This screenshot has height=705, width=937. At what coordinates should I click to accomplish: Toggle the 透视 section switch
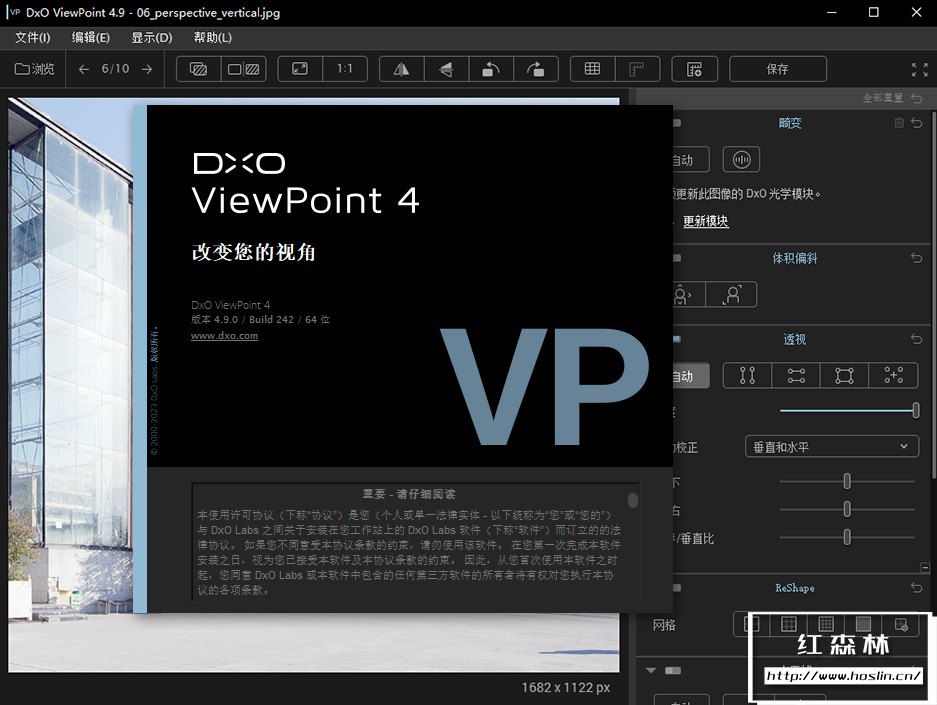[x=677, y=339]
